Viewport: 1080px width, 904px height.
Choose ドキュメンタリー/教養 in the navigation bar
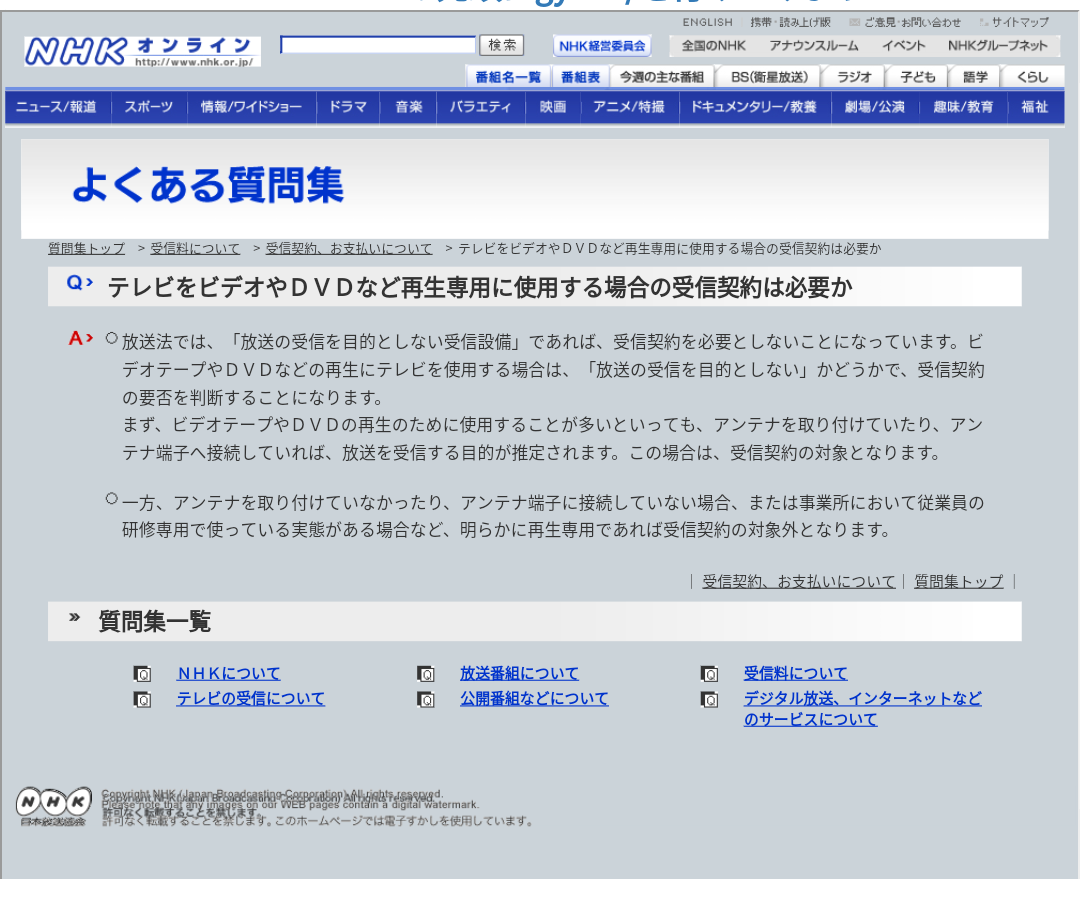pos(753,107)
